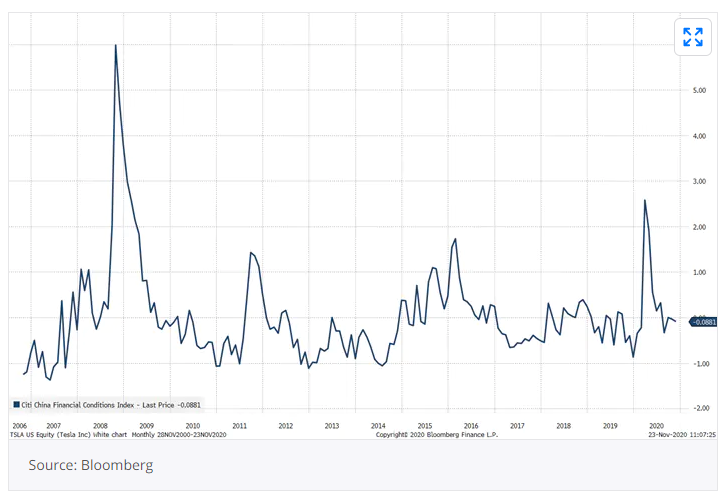723x502 pixels.
Task: Select the 2008 year label on x-axis
Action: tap(100, 425)
